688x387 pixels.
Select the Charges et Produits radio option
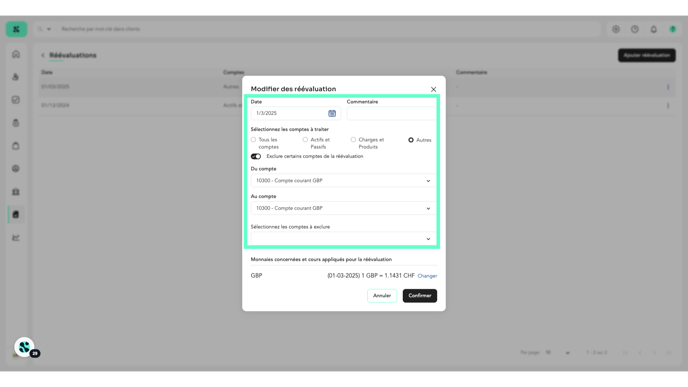click(x=353, y=140)
